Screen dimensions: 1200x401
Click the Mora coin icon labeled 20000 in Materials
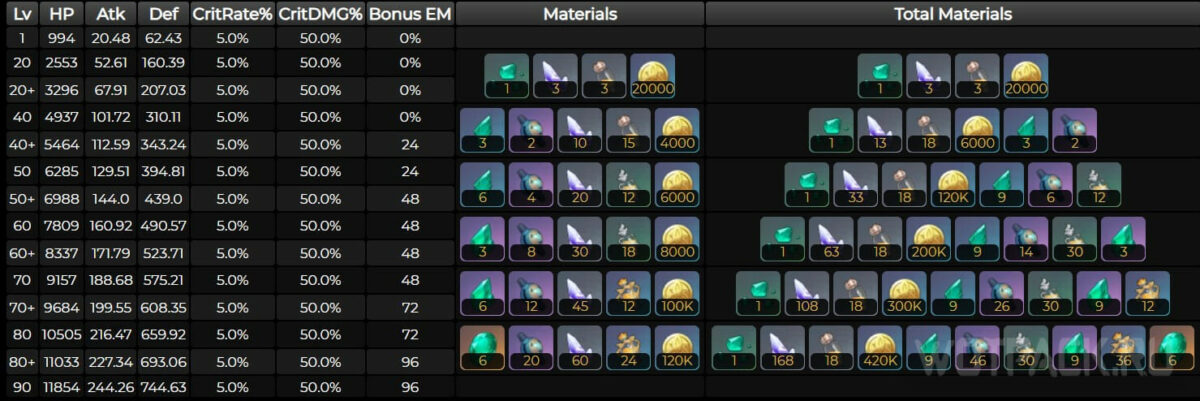coord(652,76)
